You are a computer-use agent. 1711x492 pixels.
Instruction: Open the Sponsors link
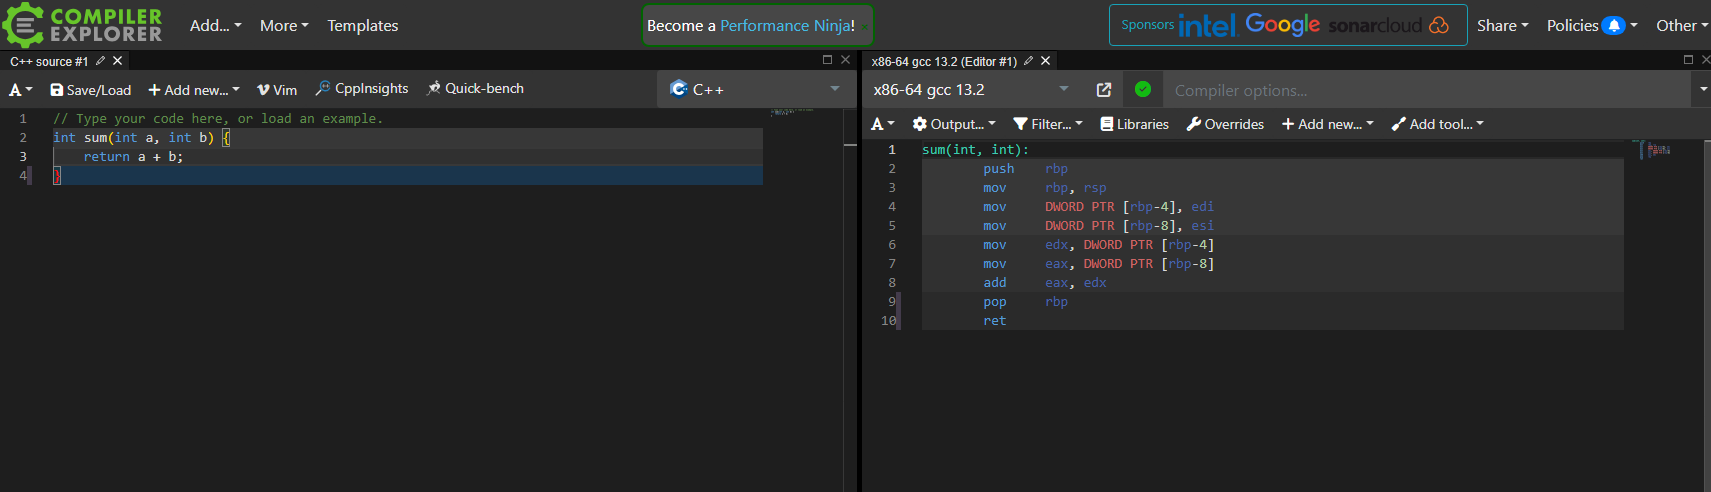pyautogui.click(x=1147, y=25)
